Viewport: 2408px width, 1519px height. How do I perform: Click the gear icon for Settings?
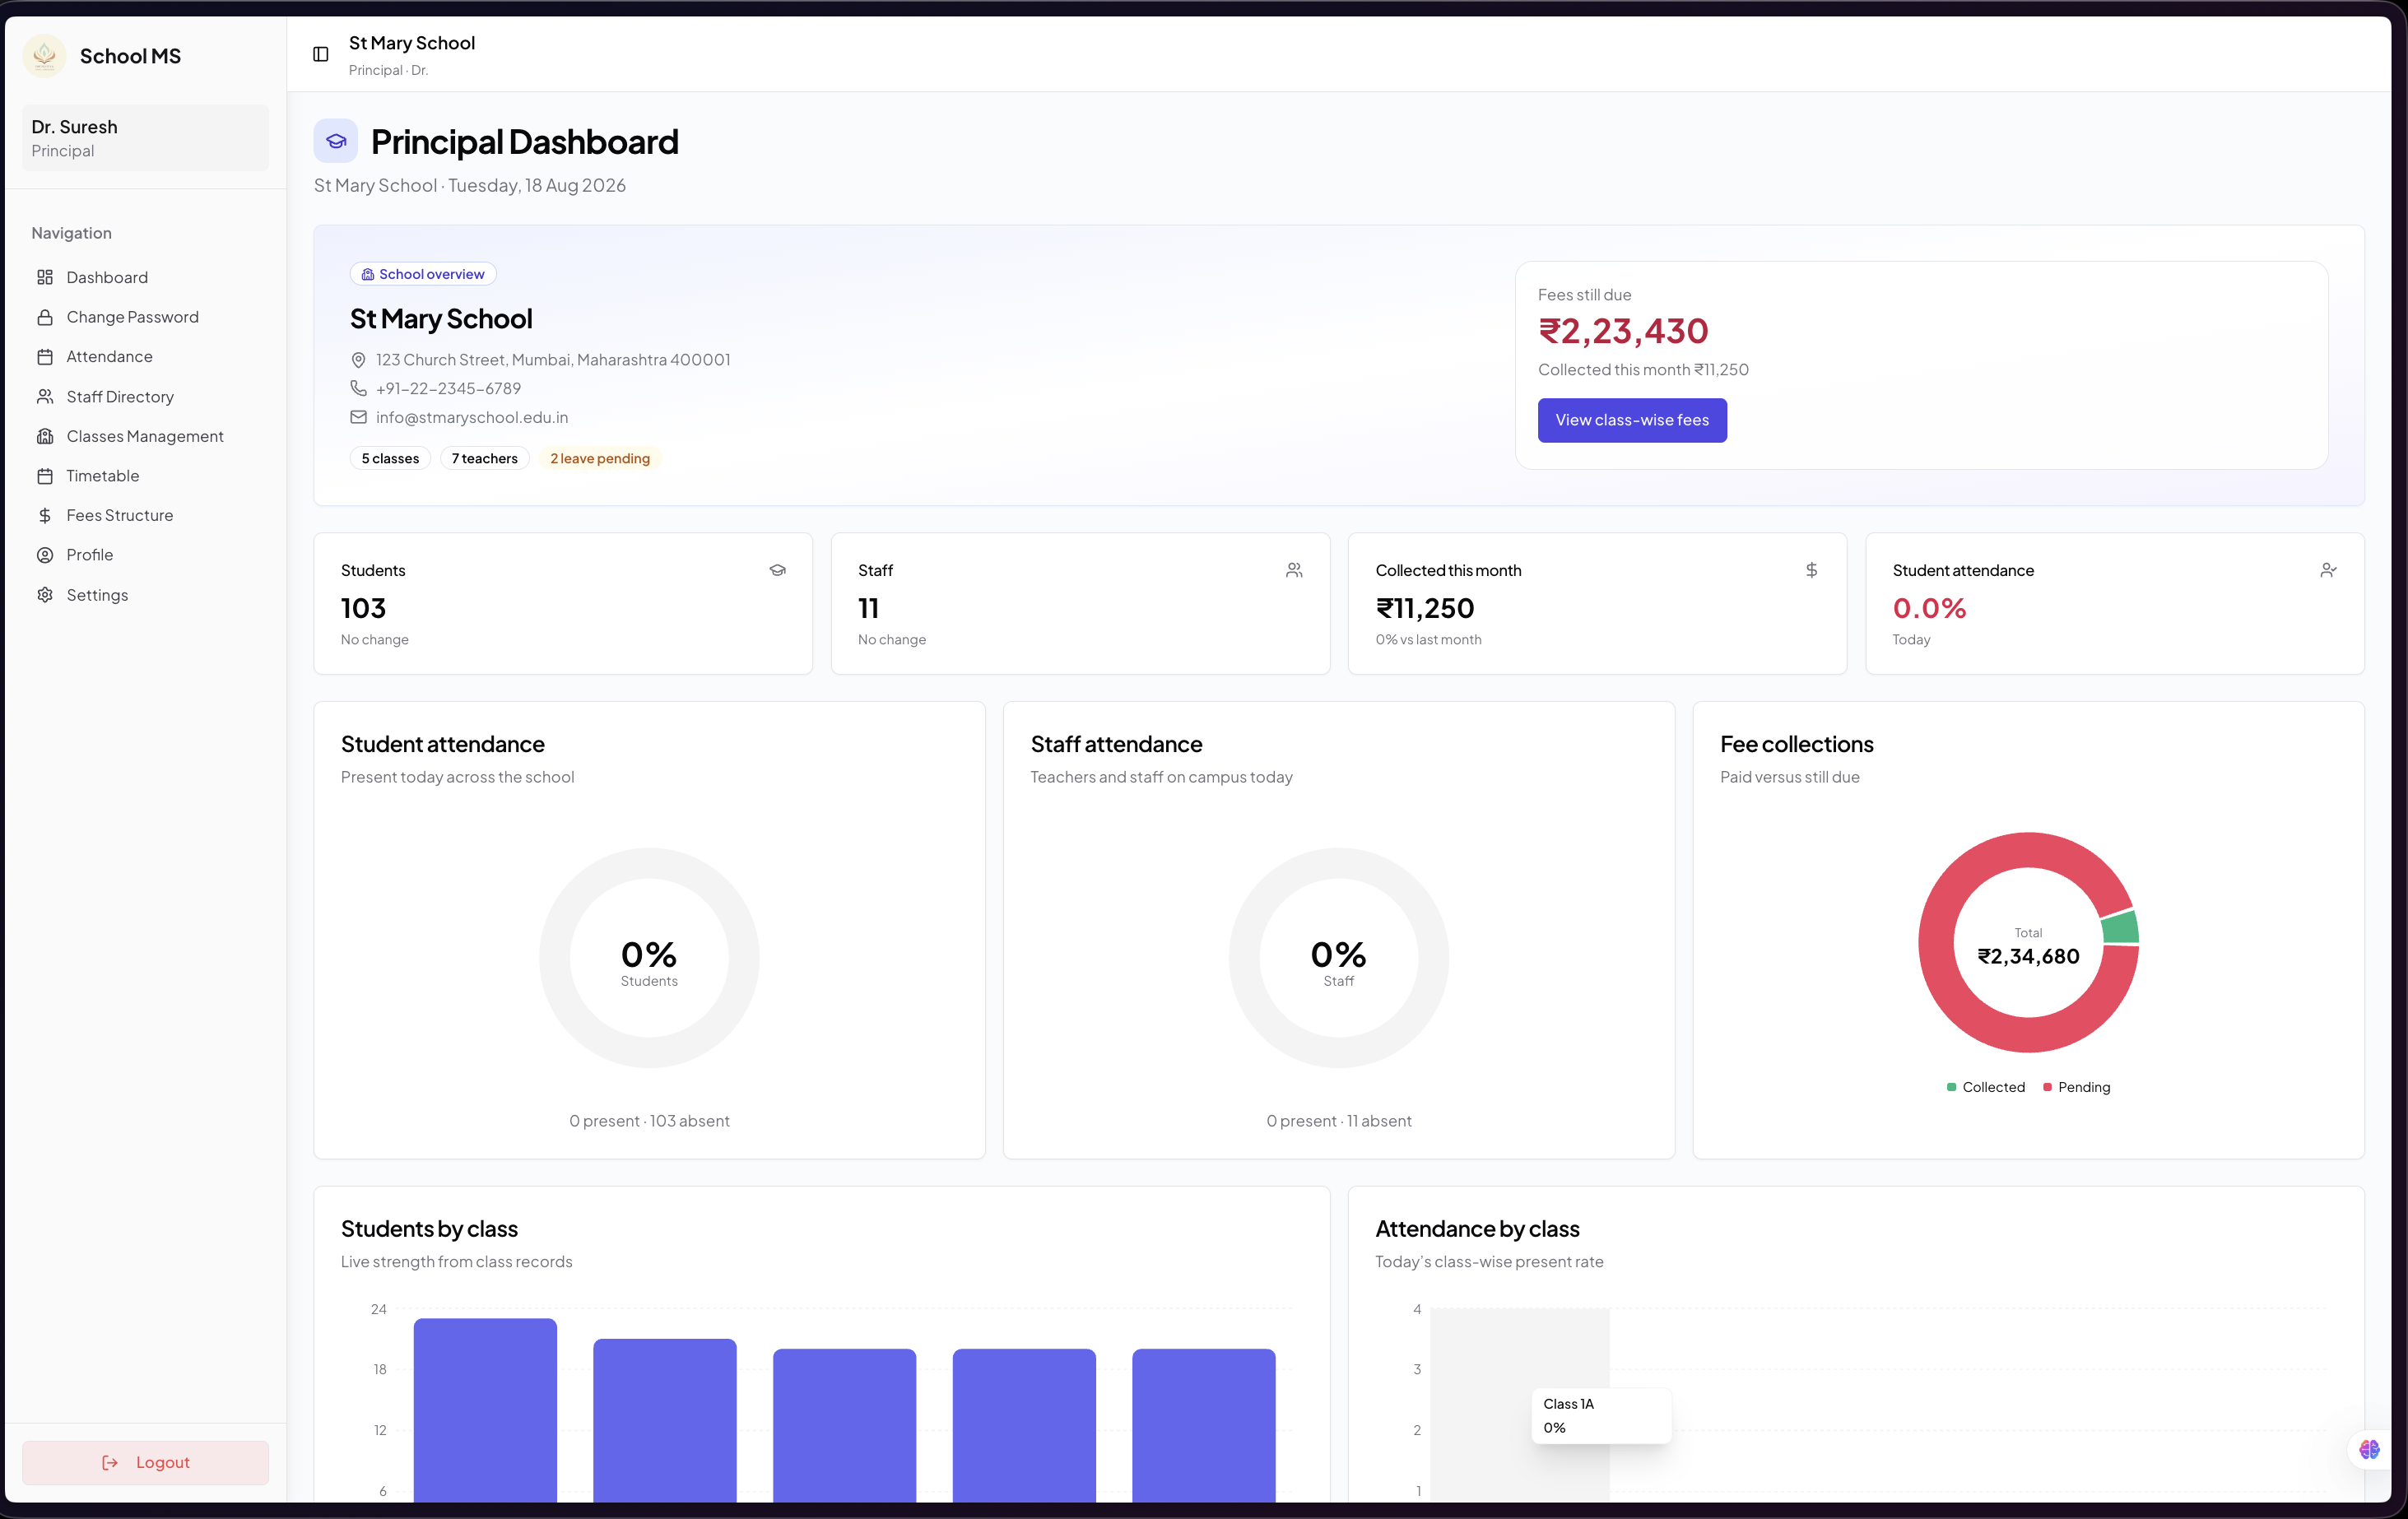click(45, 595)
